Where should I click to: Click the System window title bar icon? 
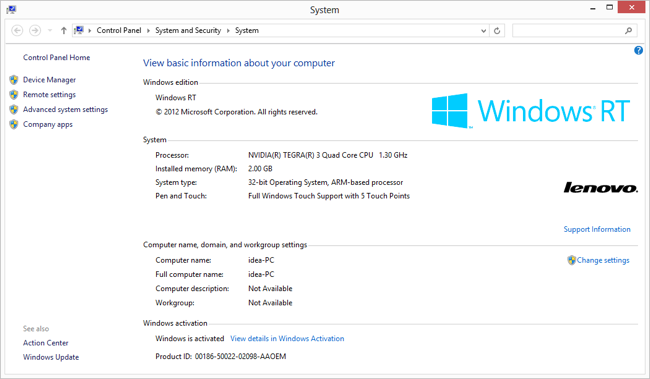click(x=11, y=10)
